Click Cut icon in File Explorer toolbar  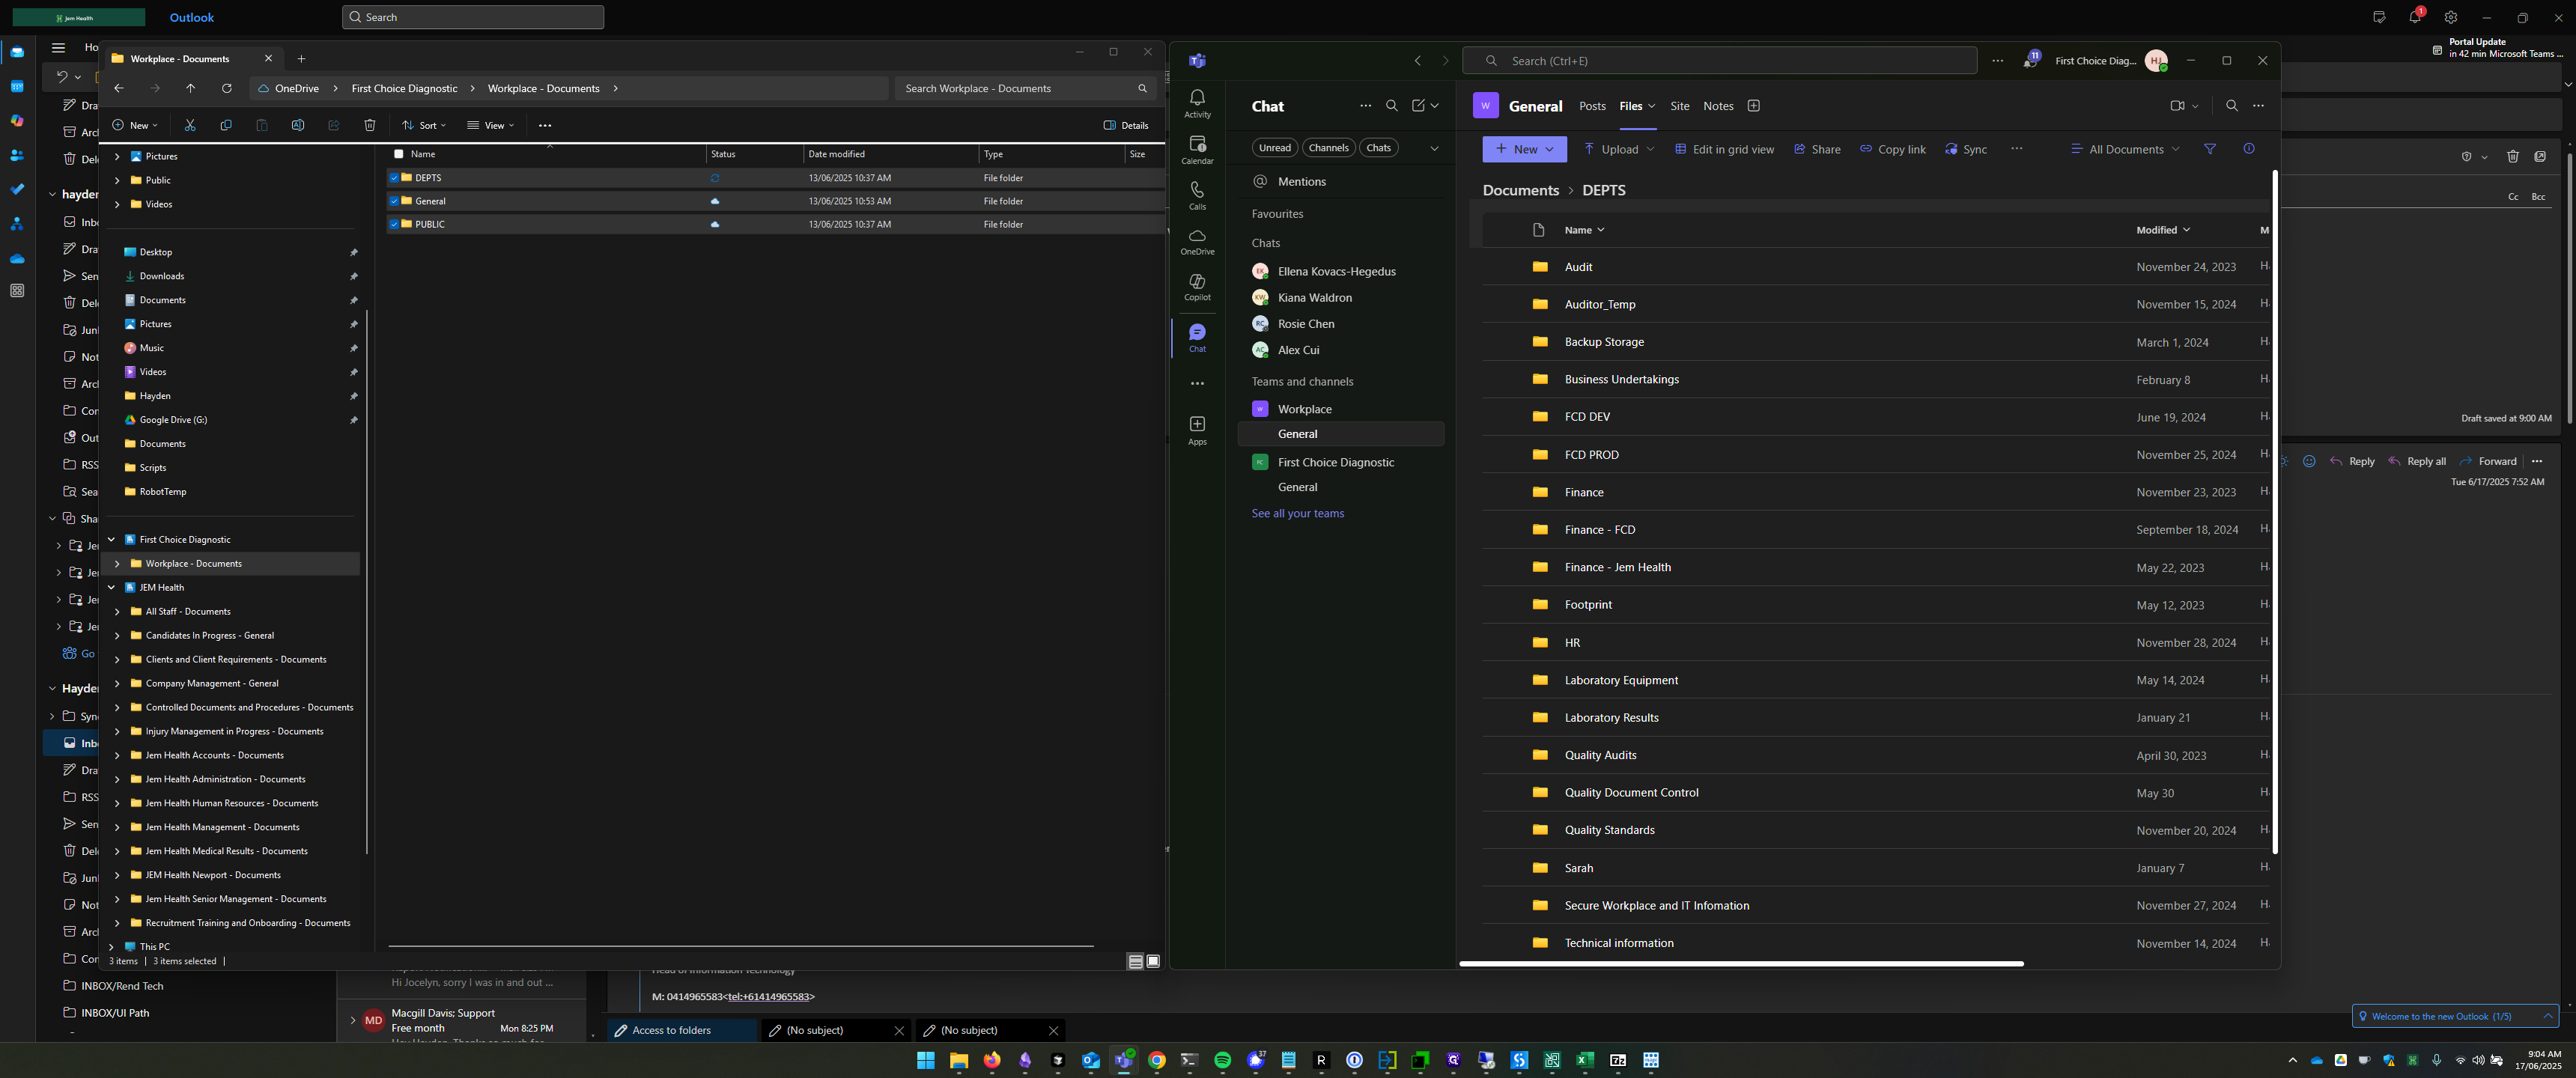[x=190, y=126]
